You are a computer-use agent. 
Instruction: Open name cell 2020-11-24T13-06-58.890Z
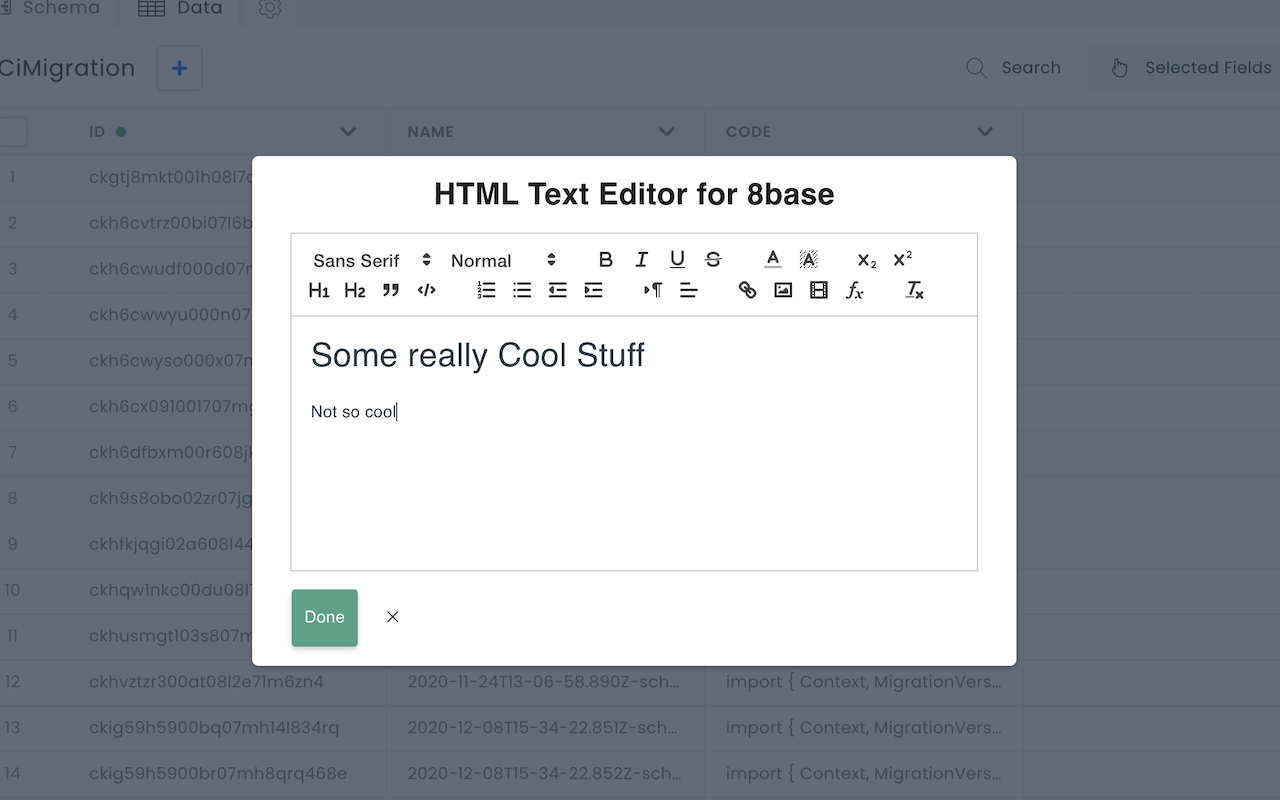click(545, 682)
